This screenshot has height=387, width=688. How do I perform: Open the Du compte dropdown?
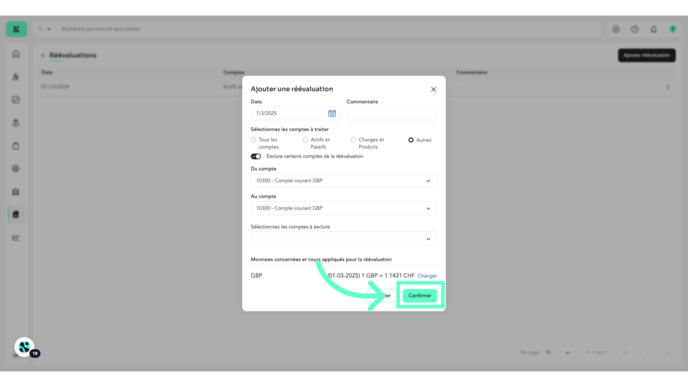[x=344, y=181]
